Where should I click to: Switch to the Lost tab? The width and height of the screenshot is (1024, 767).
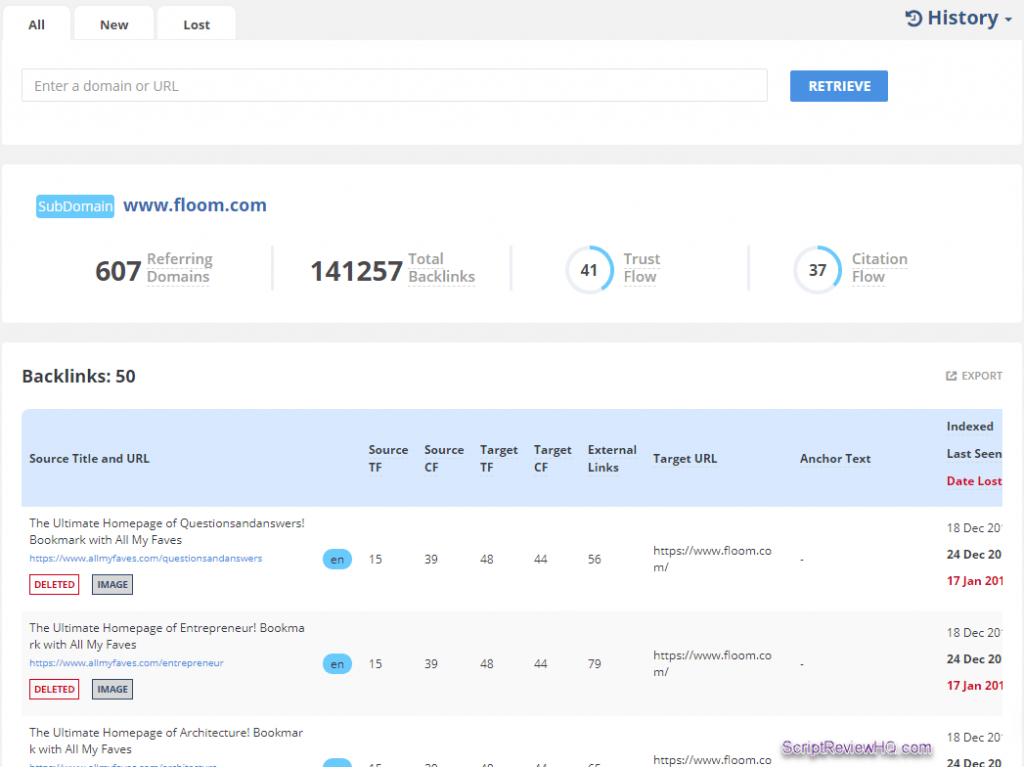(196, 25)
